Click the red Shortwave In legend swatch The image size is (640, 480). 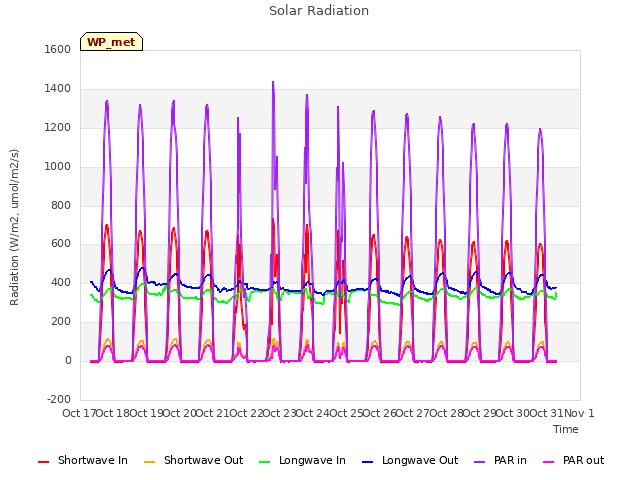point(44,462)
